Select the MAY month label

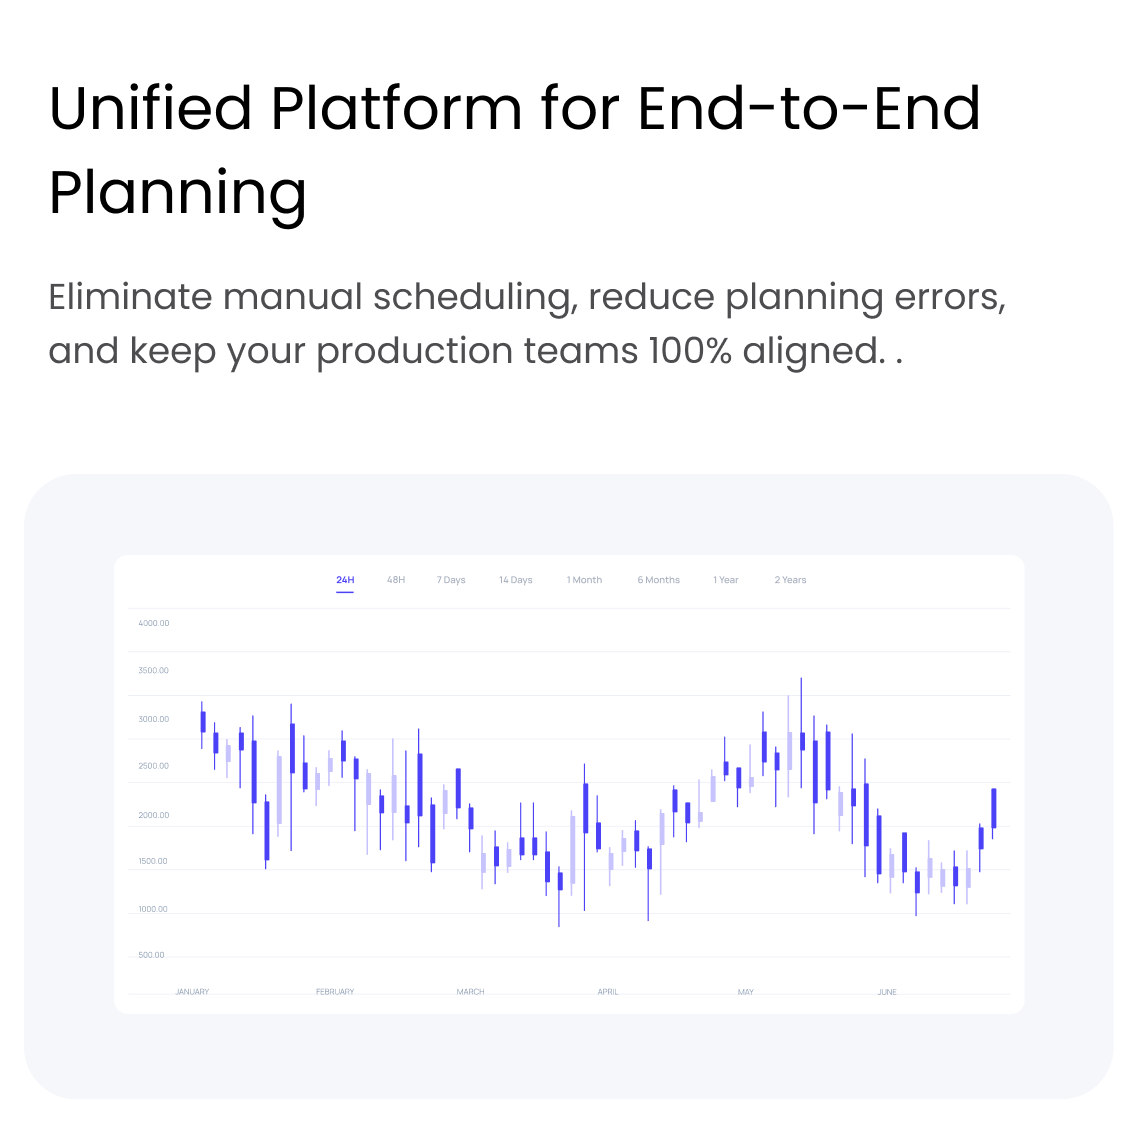coord(746,992)
